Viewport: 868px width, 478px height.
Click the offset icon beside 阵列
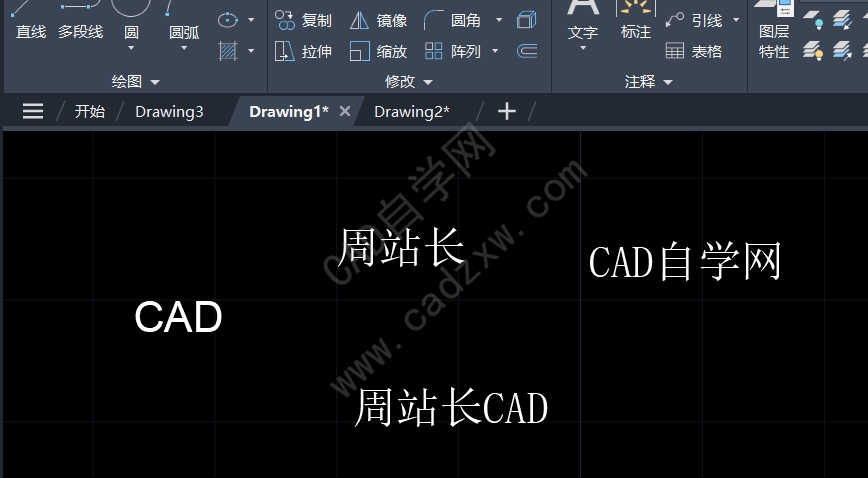[526, 52]
